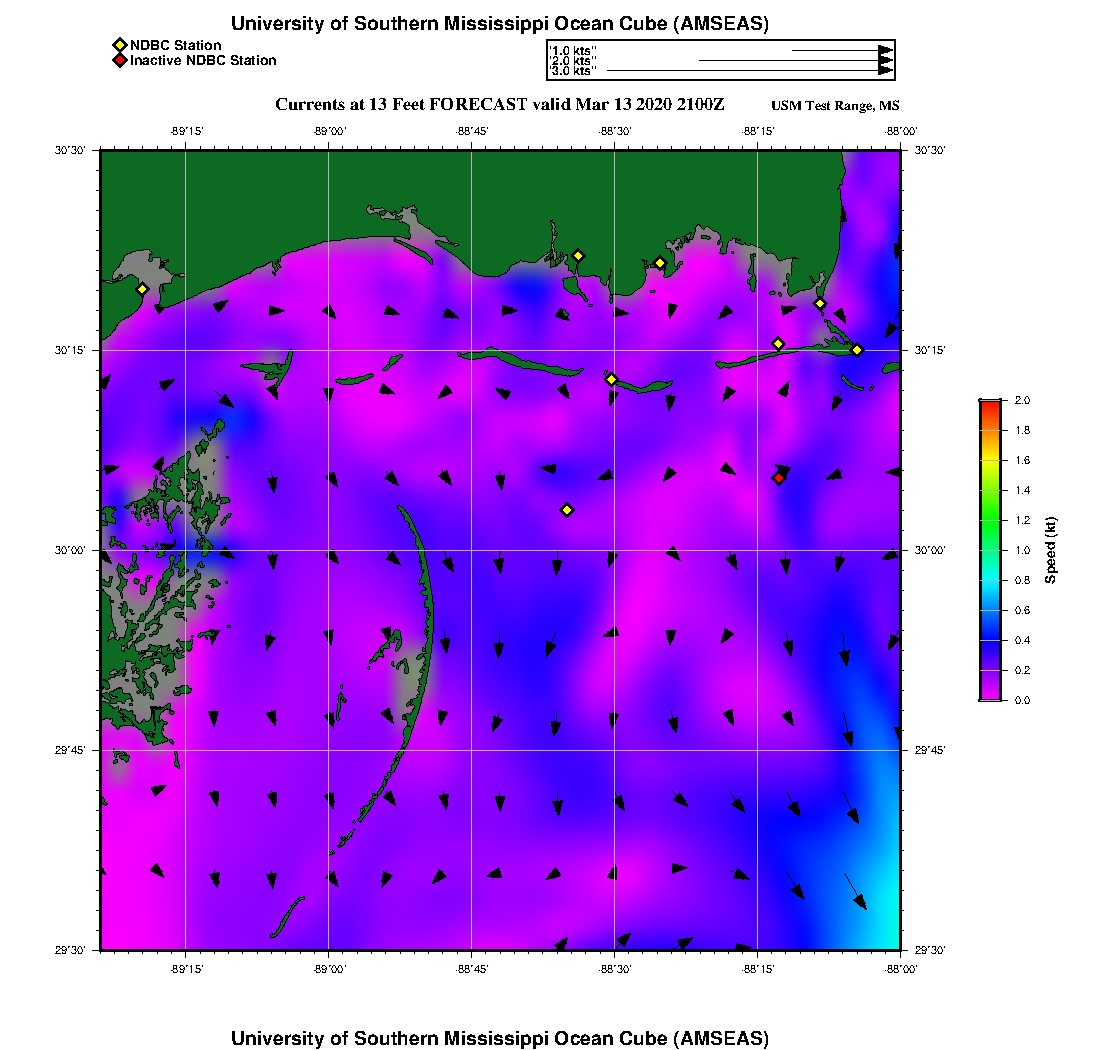This screenshot has width=1100, height=1050.
Task: Click the southernmost yellow NDBC station diamond
Action: 567,510
